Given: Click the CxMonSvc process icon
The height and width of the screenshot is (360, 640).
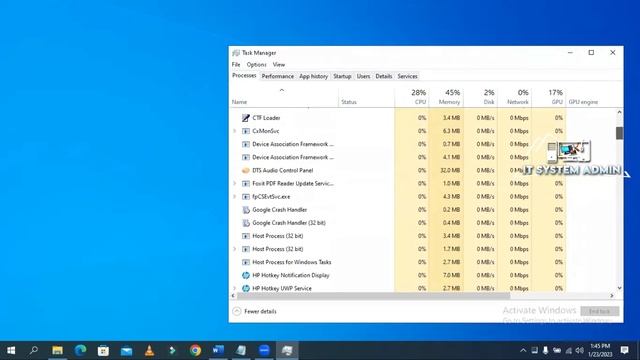Looking at the screenshot, I should click(246, 131).
